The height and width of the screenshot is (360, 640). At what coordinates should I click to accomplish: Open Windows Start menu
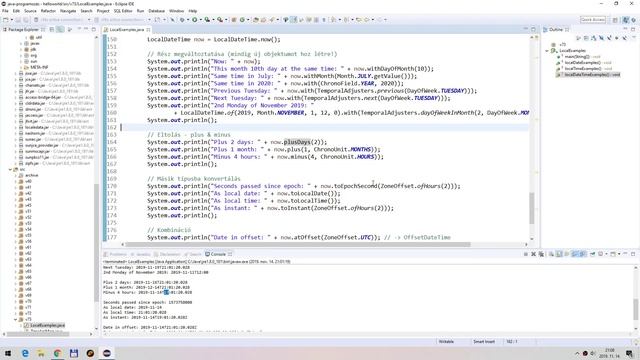[8, 353]
